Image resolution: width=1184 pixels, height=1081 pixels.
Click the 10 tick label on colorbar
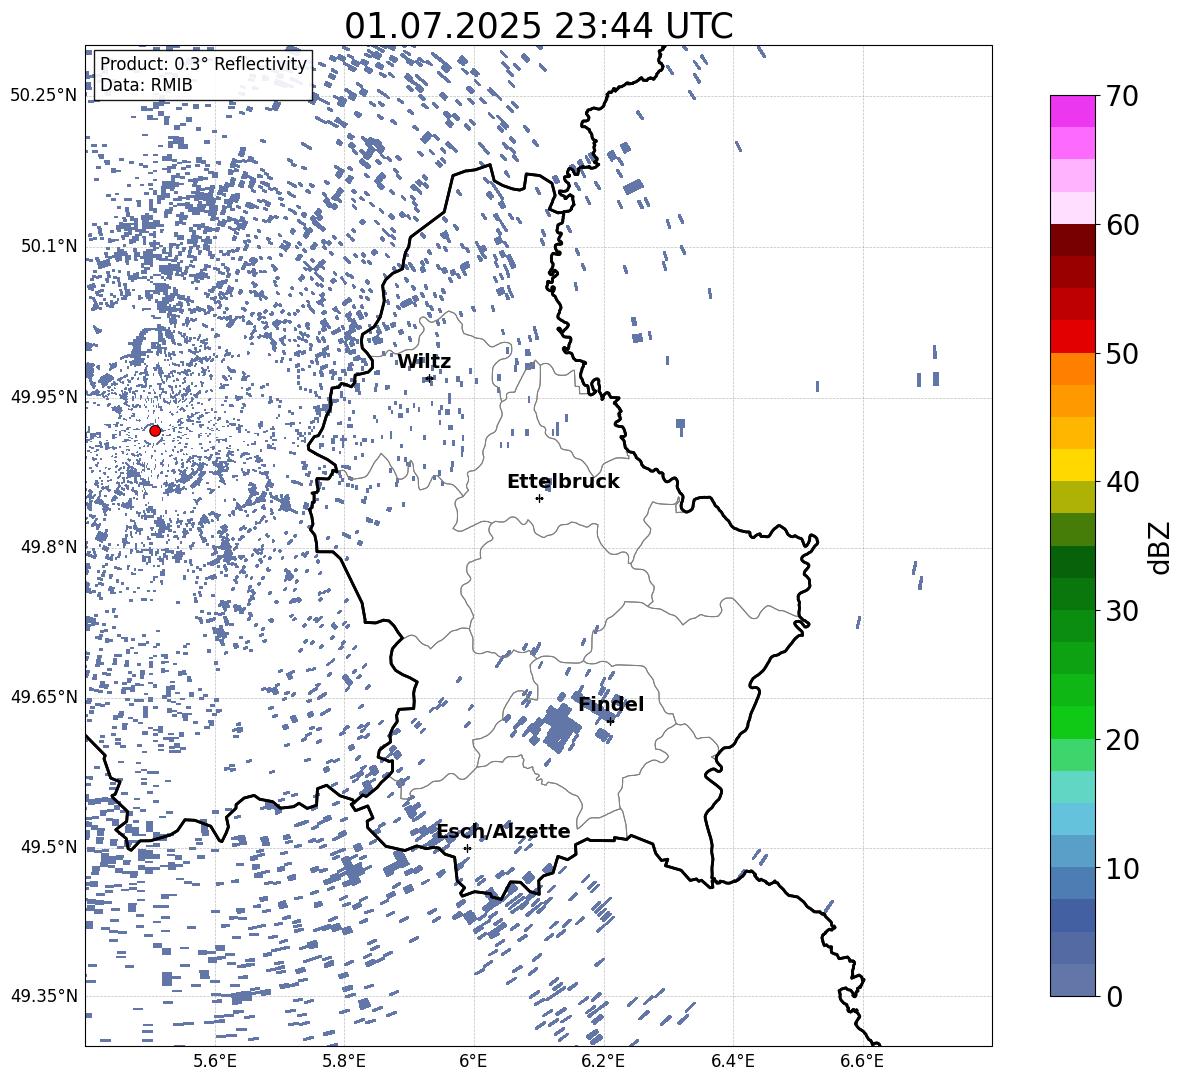(x=1122, y=868)
